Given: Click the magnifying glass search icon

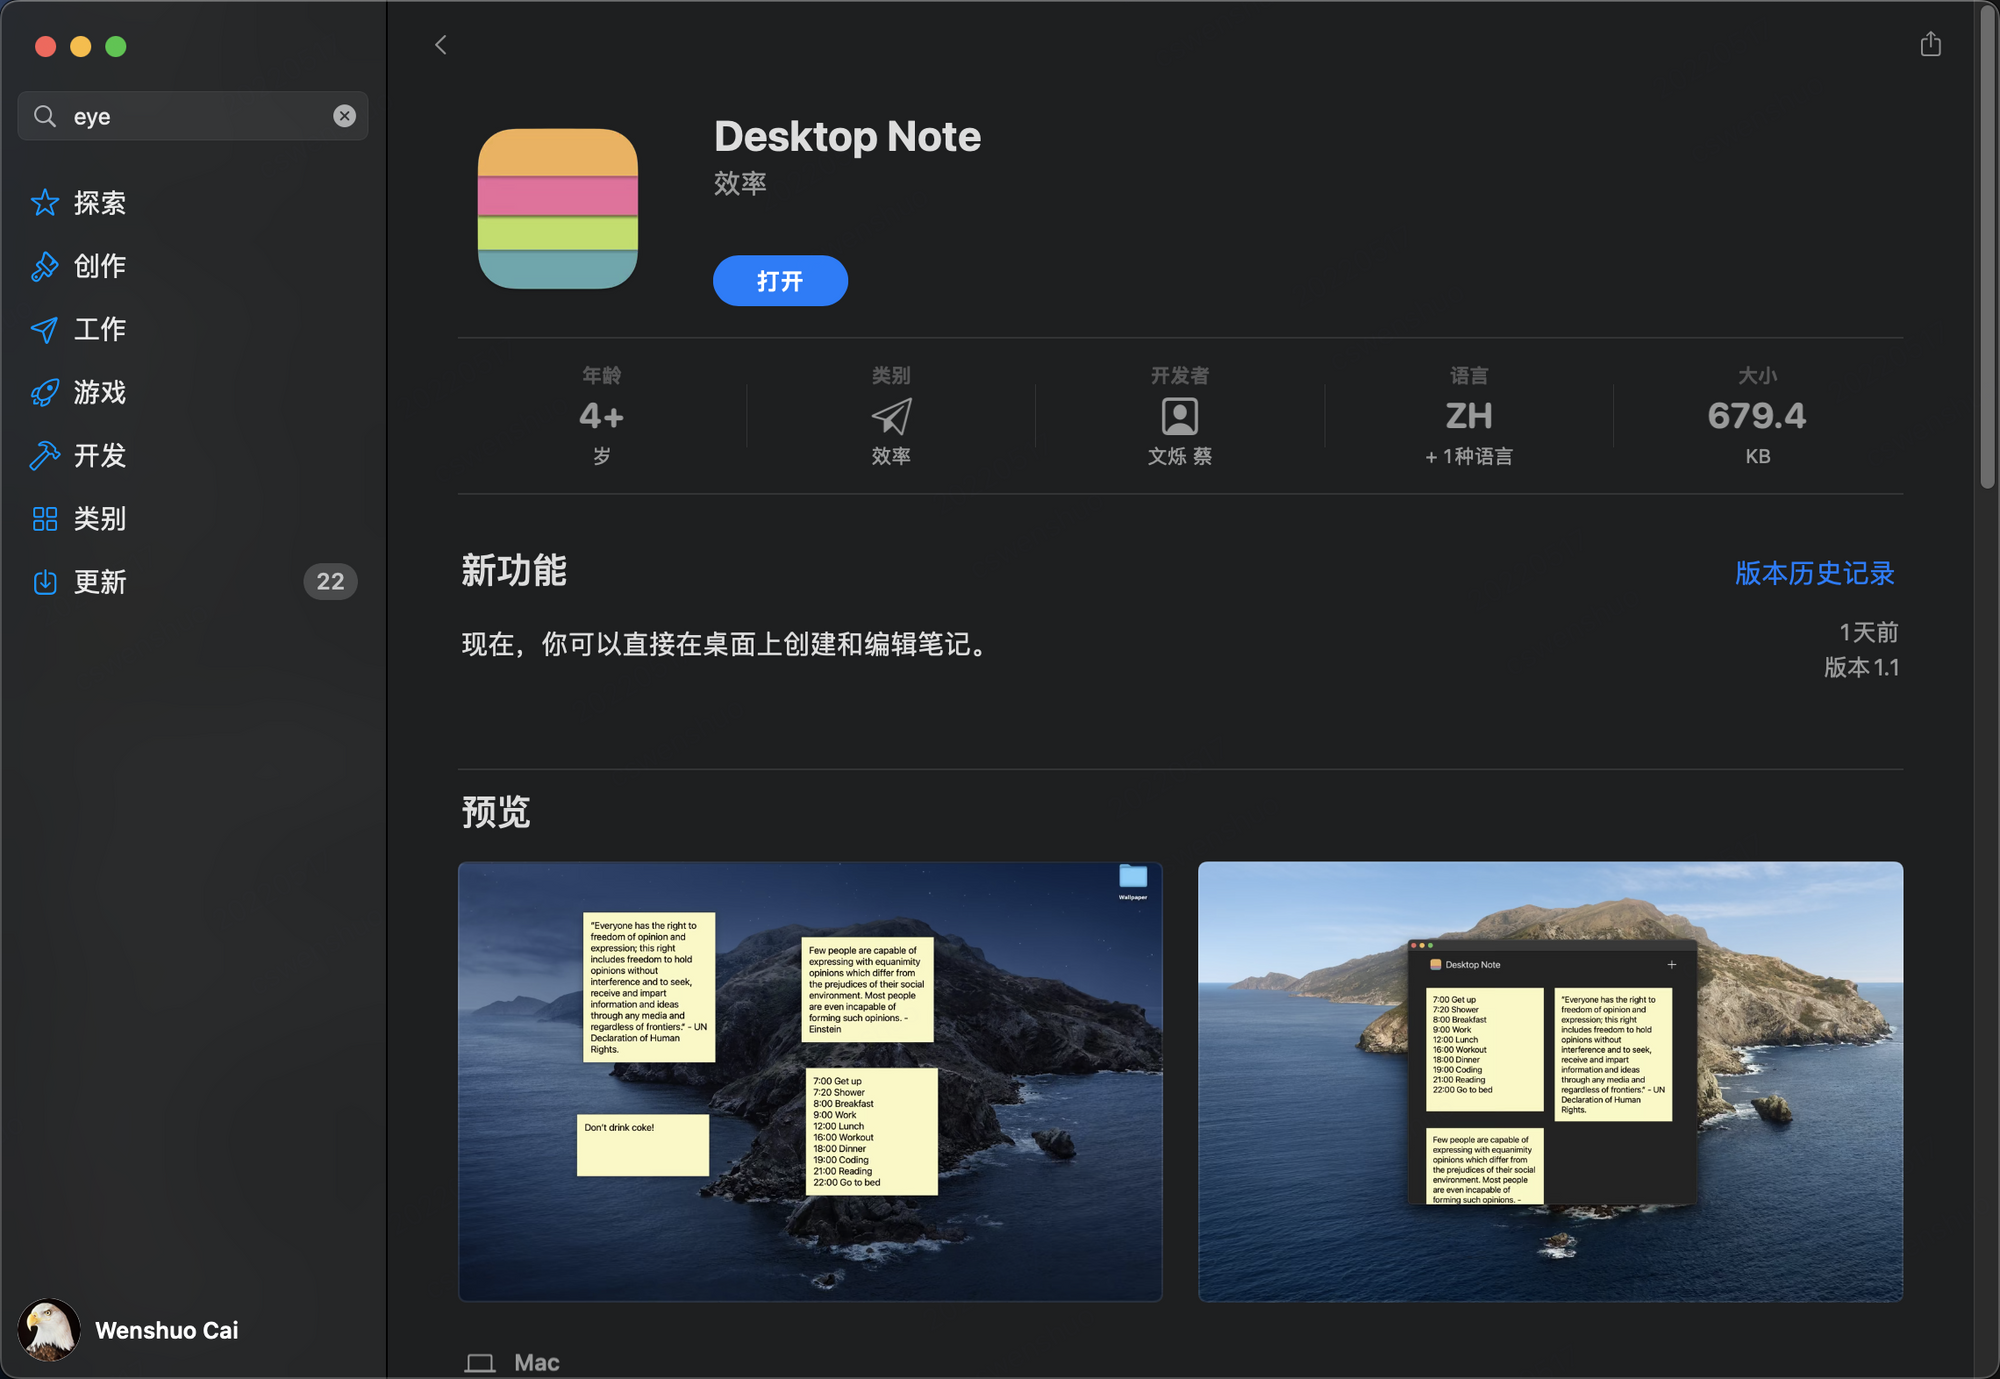Looking at the screenshot, I should click(45, 116).
